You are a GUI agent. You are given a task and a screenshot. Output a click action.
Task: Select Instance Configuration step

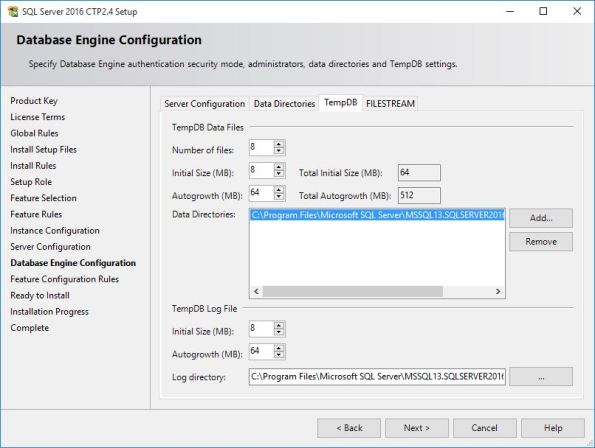(x=55, y=231)
